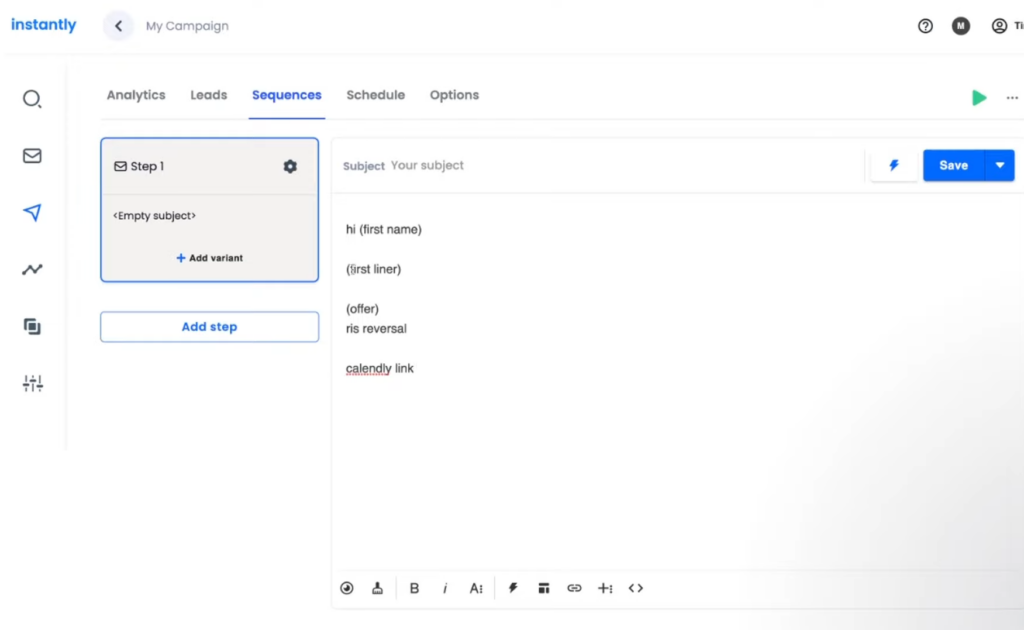Select the Campaigns paper plane icon
Screen dimensions: 1024x630
(32, 212)
